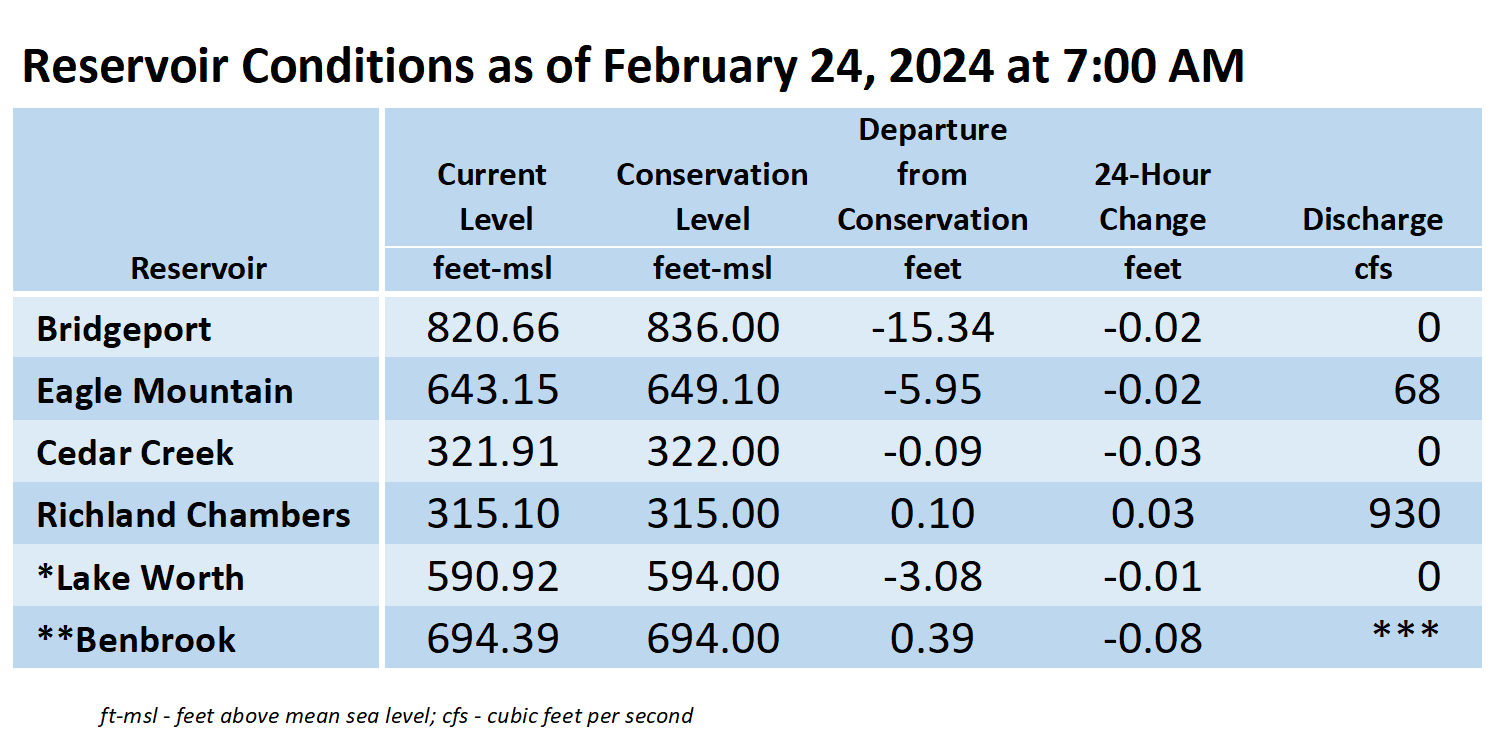Select Benbrook 24-hour change value -0.08
Screen dimensions: 1496x743
(1152, 638)
